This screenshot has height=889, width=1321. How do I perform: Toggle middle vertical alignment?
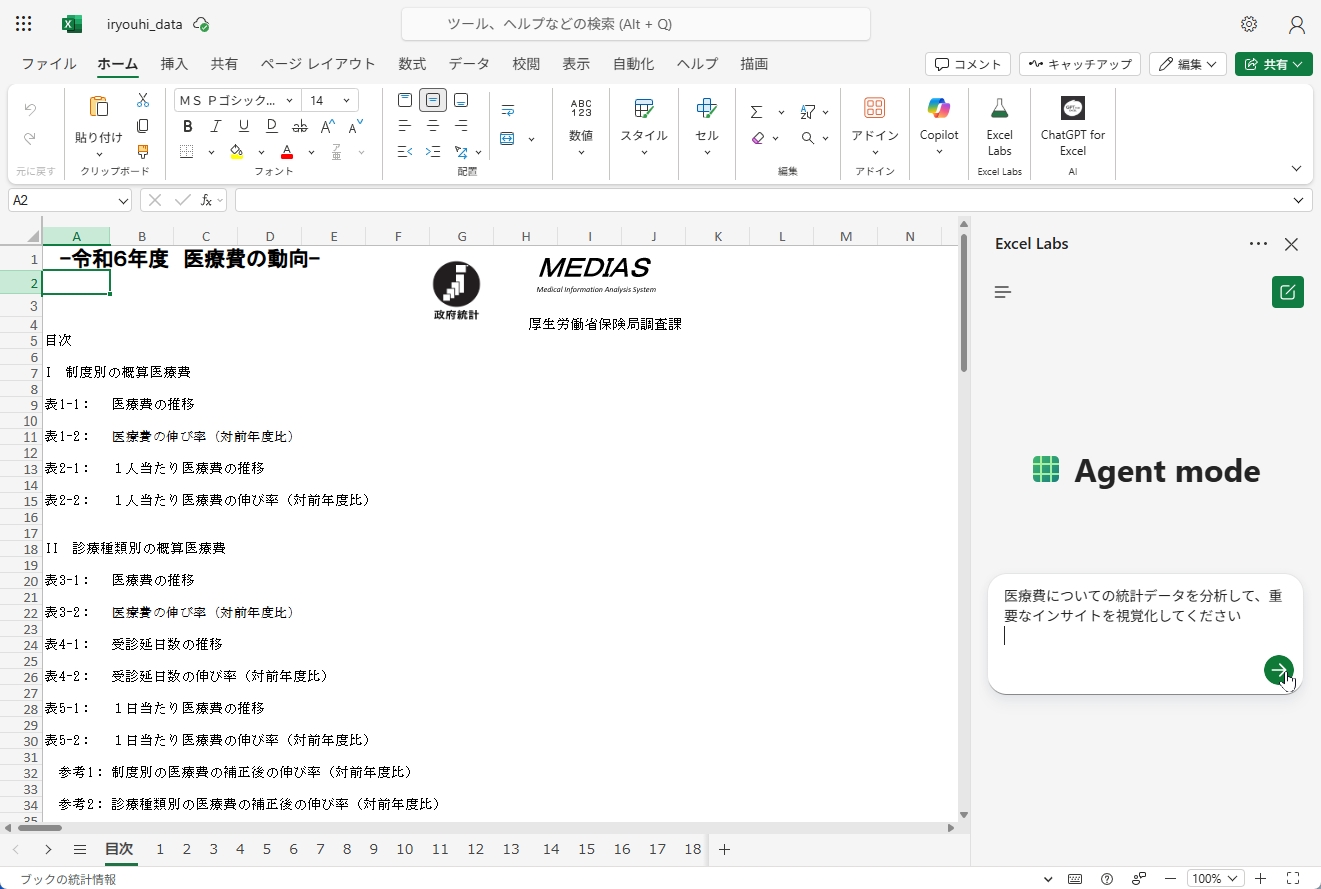433,100
